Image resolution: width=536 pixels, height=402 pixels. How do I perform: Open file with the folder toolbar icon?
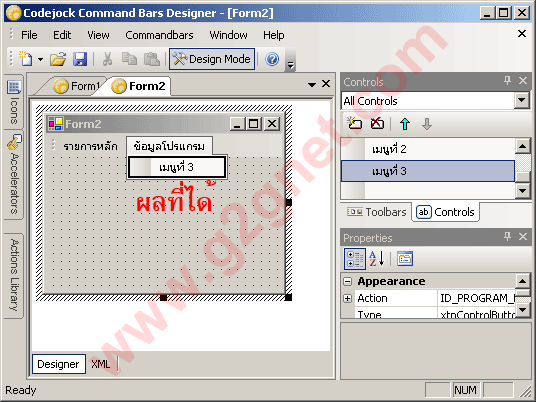click(x=58, y=59)
